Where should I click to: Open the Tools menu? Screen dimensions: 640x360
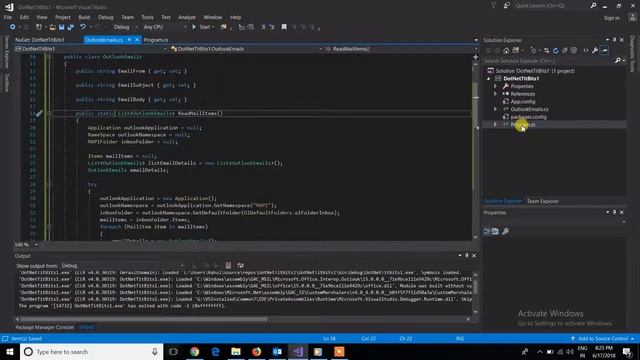147,17
